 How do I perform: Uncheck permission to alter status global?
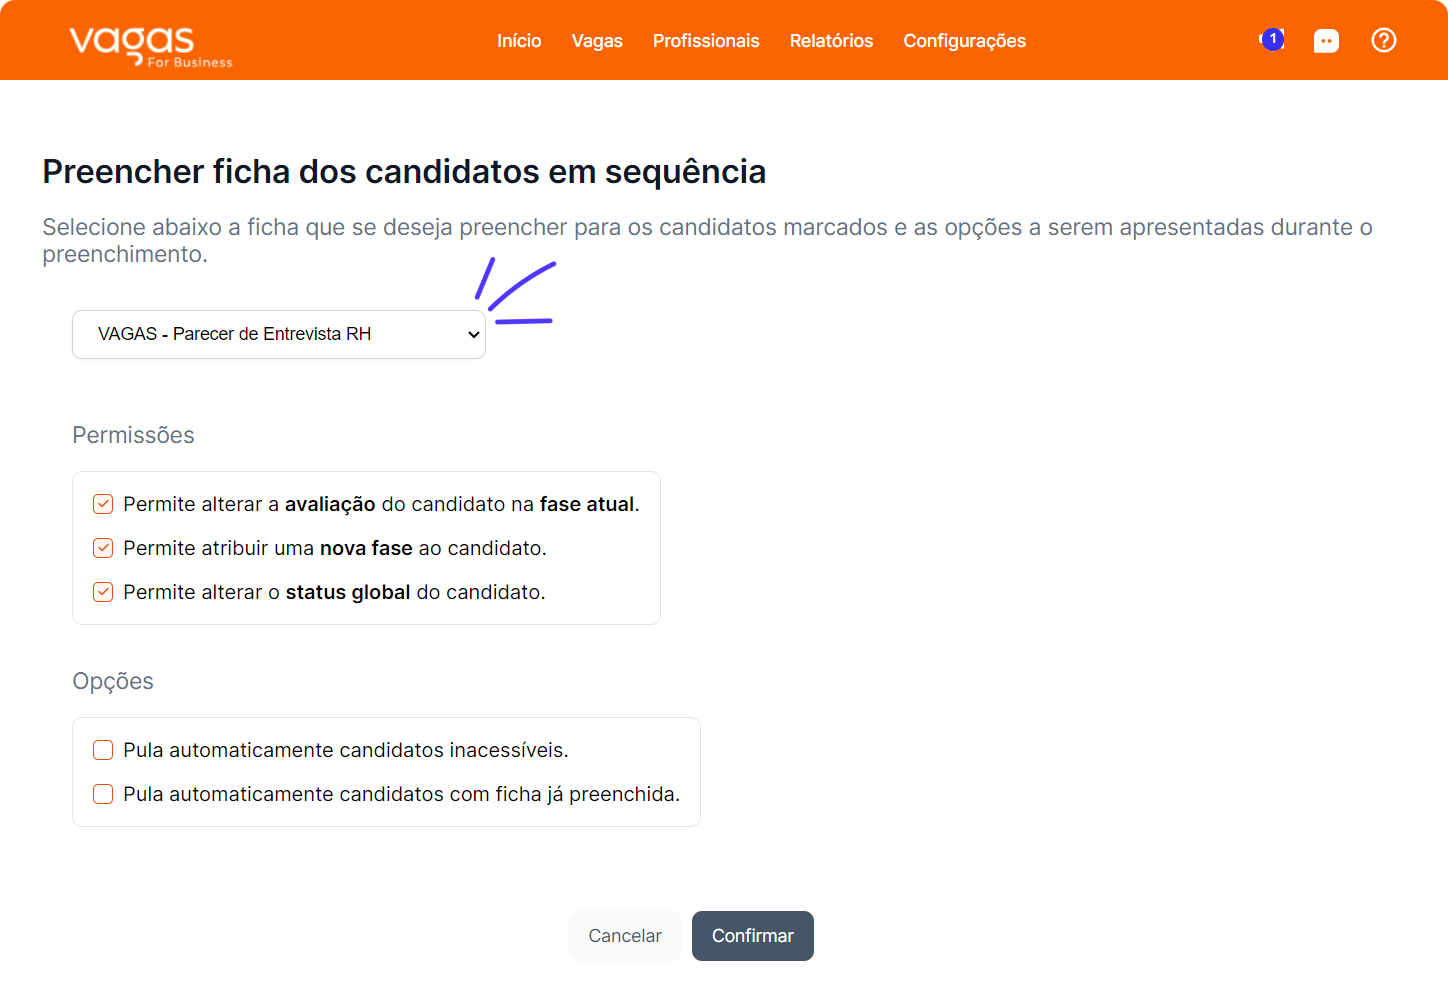pos(103,592)
